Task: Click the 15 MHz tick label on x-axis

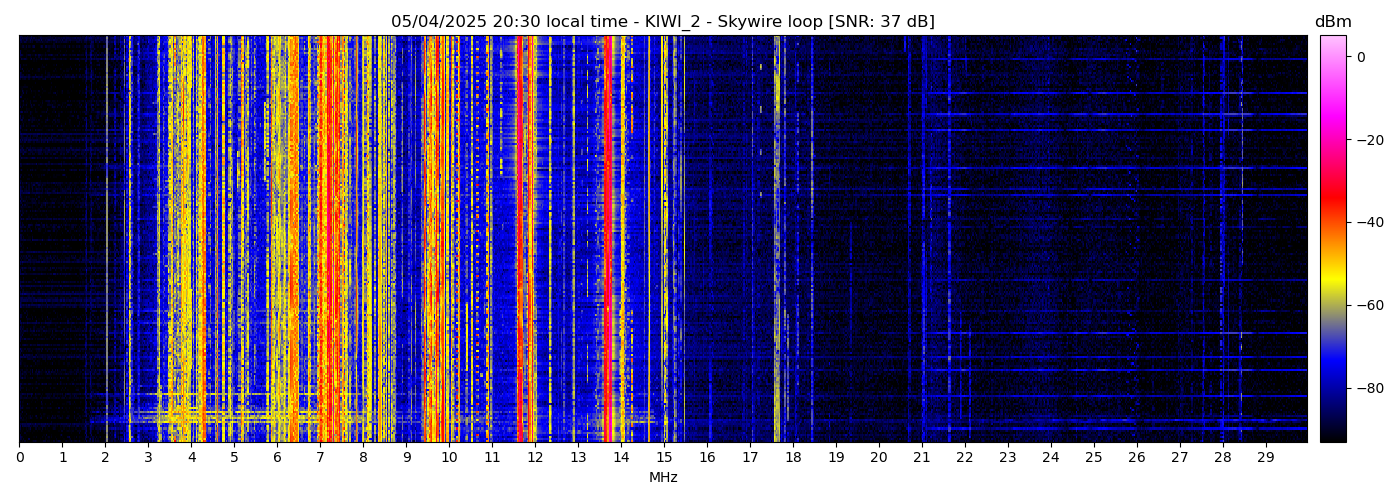Action: point(664,458)
